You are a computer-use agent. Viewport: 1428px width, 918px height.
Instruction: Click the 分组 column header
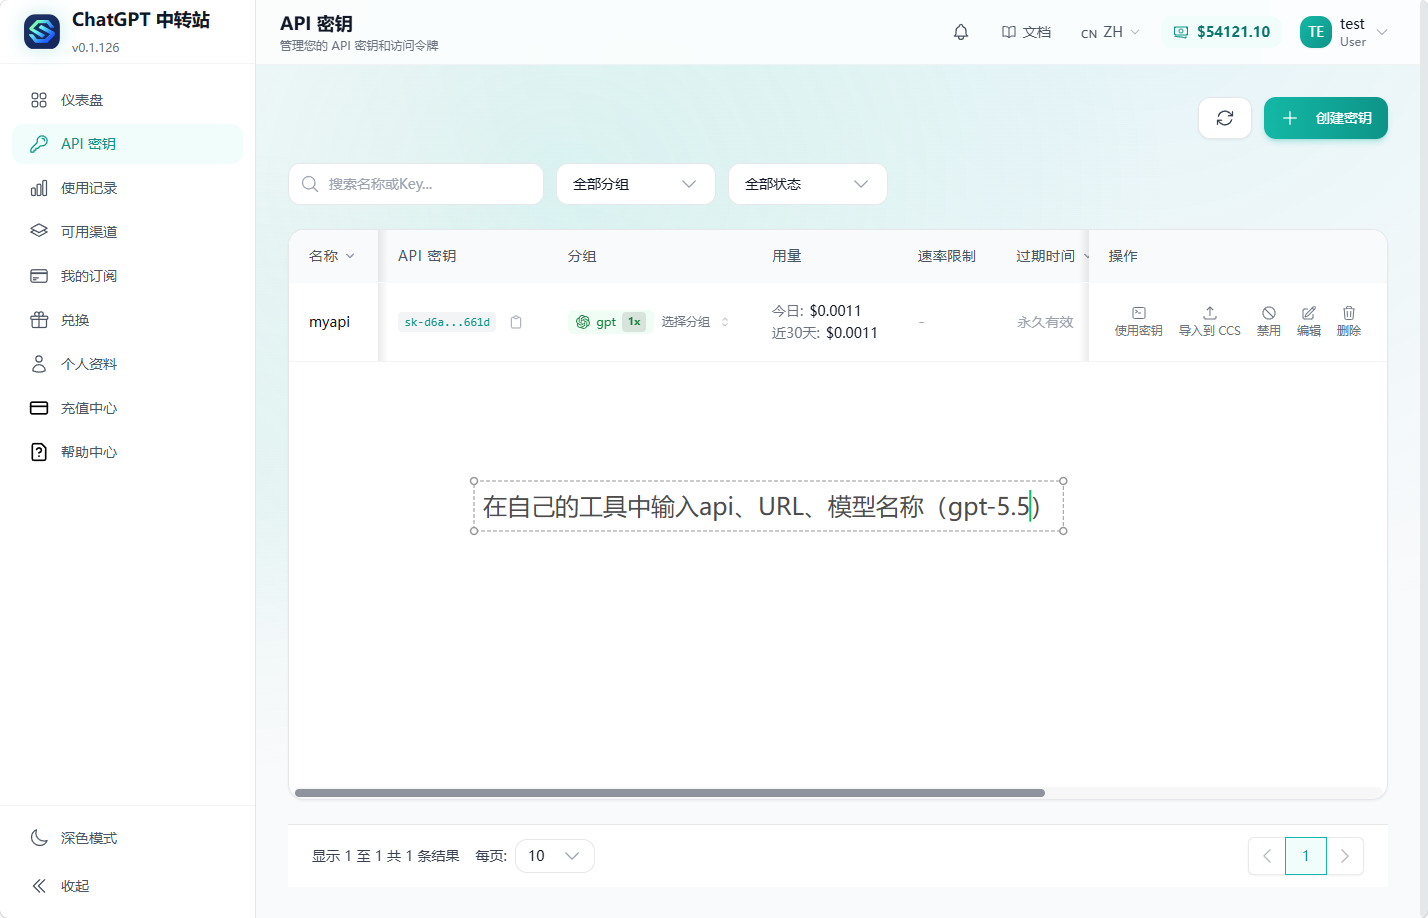[x=582, y=256]
